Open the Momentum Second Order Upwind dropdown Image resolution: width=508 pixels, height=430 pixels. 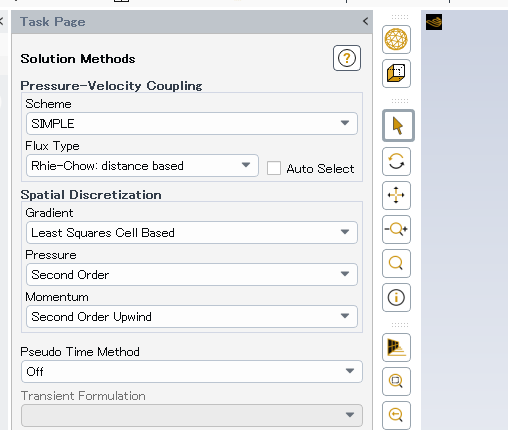[192, 316]
